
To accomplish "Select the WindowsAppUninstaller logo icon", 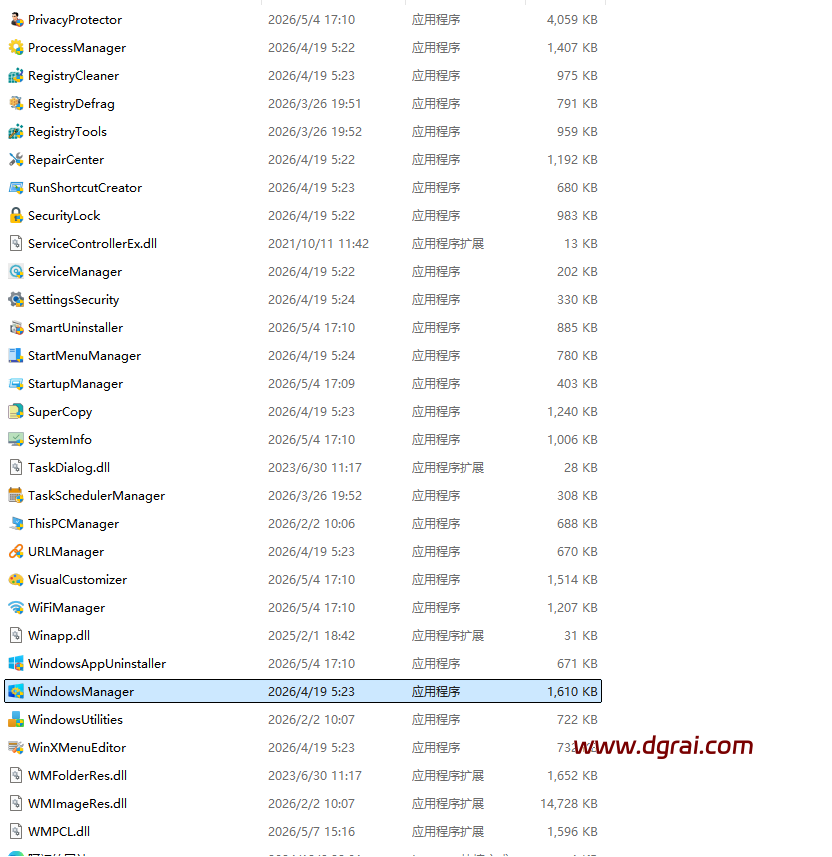I will (x=16, y=664).
